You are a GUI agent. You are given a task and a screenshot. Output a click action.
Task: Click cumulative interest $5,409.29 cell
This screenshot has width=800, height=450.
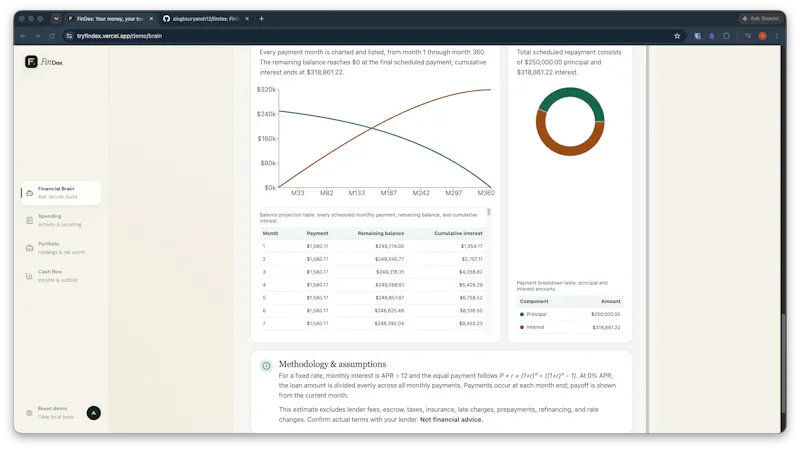click(x=471, y=285)
